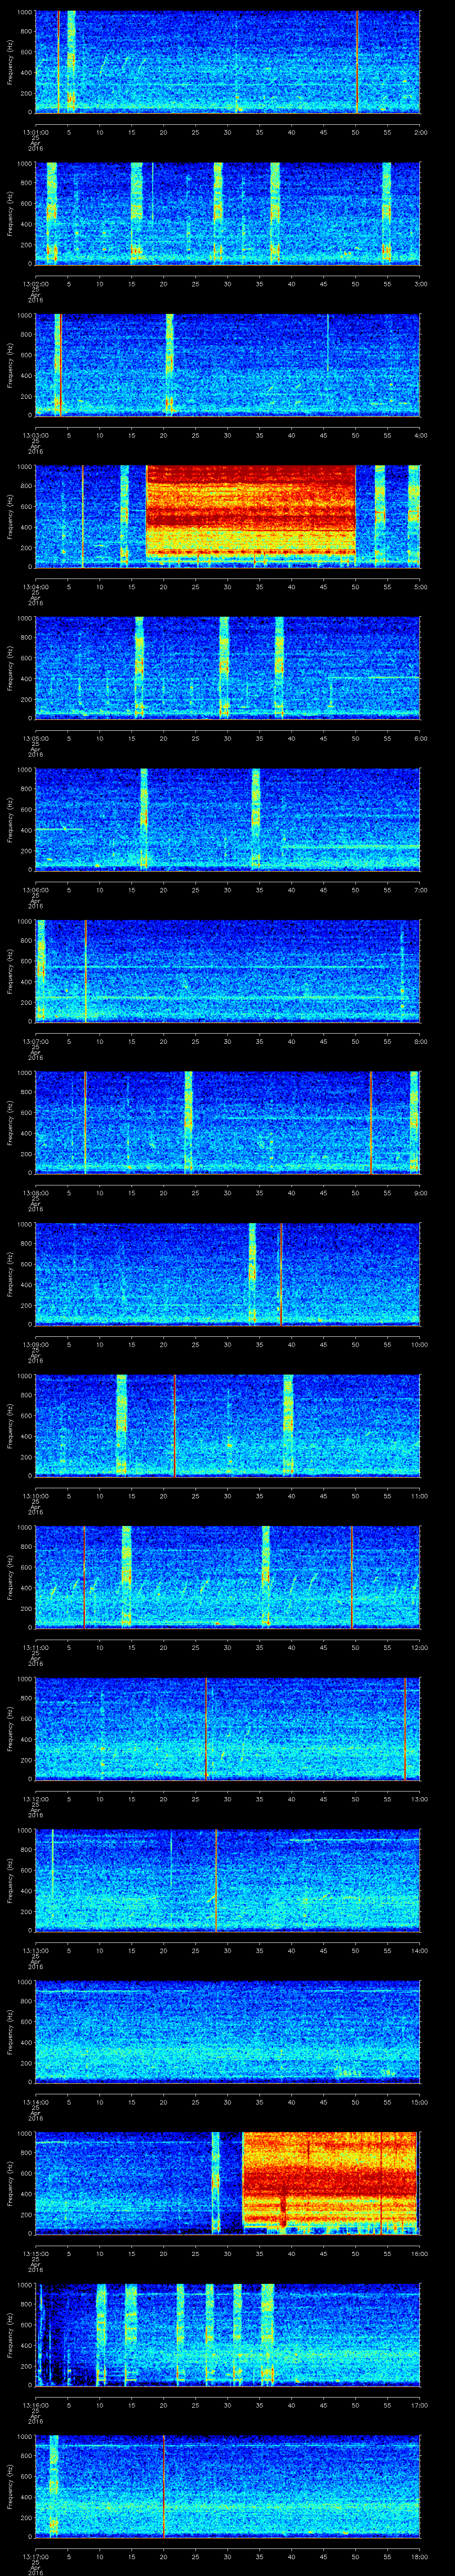Select the spectrogram starting at 13:02:00
The image size is (455, 2576).
click(x=227, y=213)
